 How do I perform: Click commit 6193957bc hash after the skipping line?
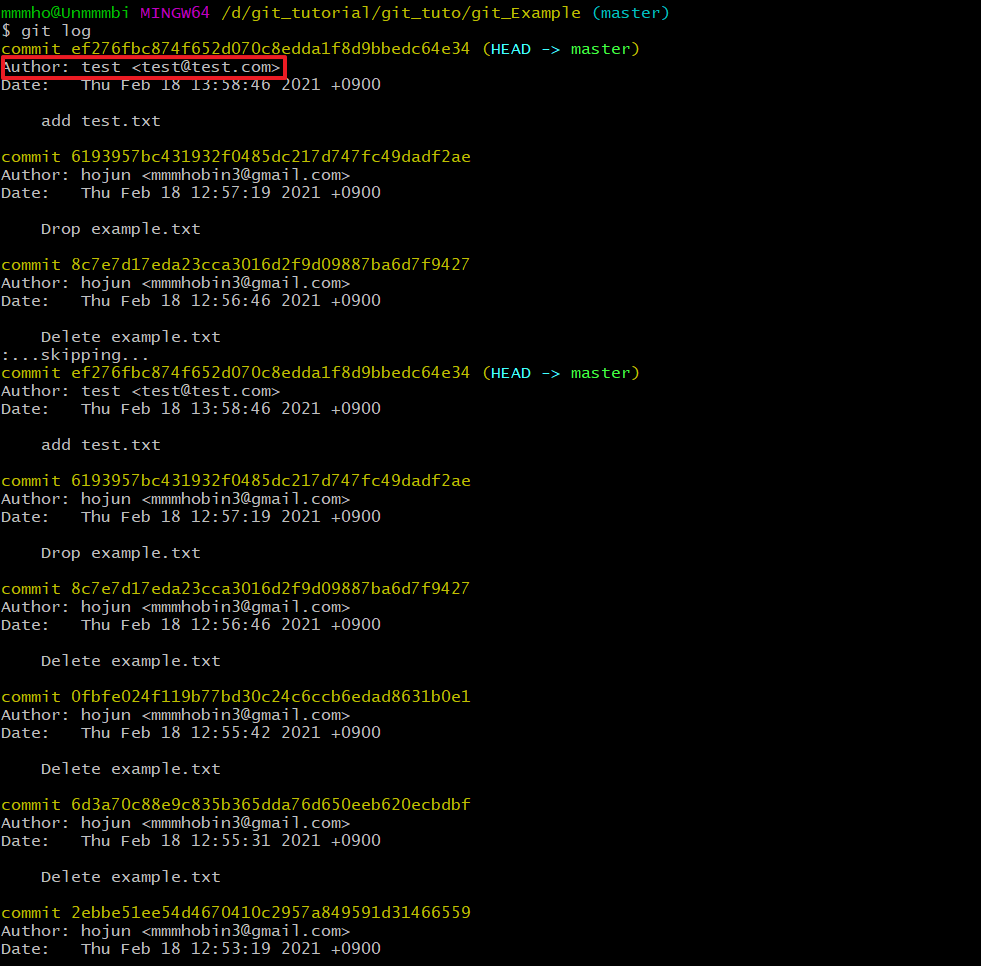(270, 481)
